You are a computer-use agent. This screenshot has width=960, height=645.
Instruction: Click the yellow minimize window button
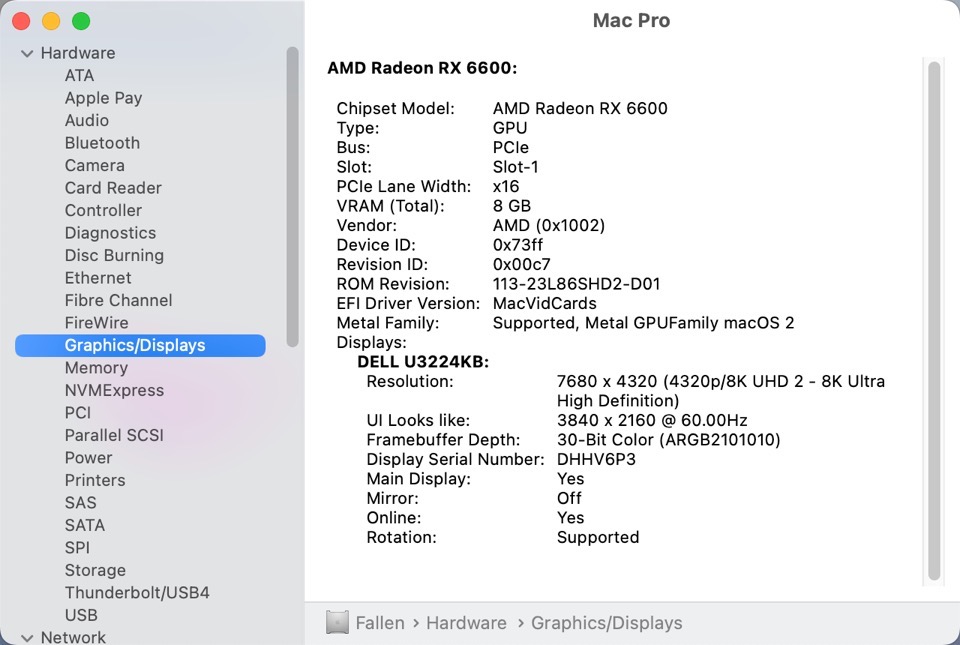pyautogui.click(x=51, y=21)
